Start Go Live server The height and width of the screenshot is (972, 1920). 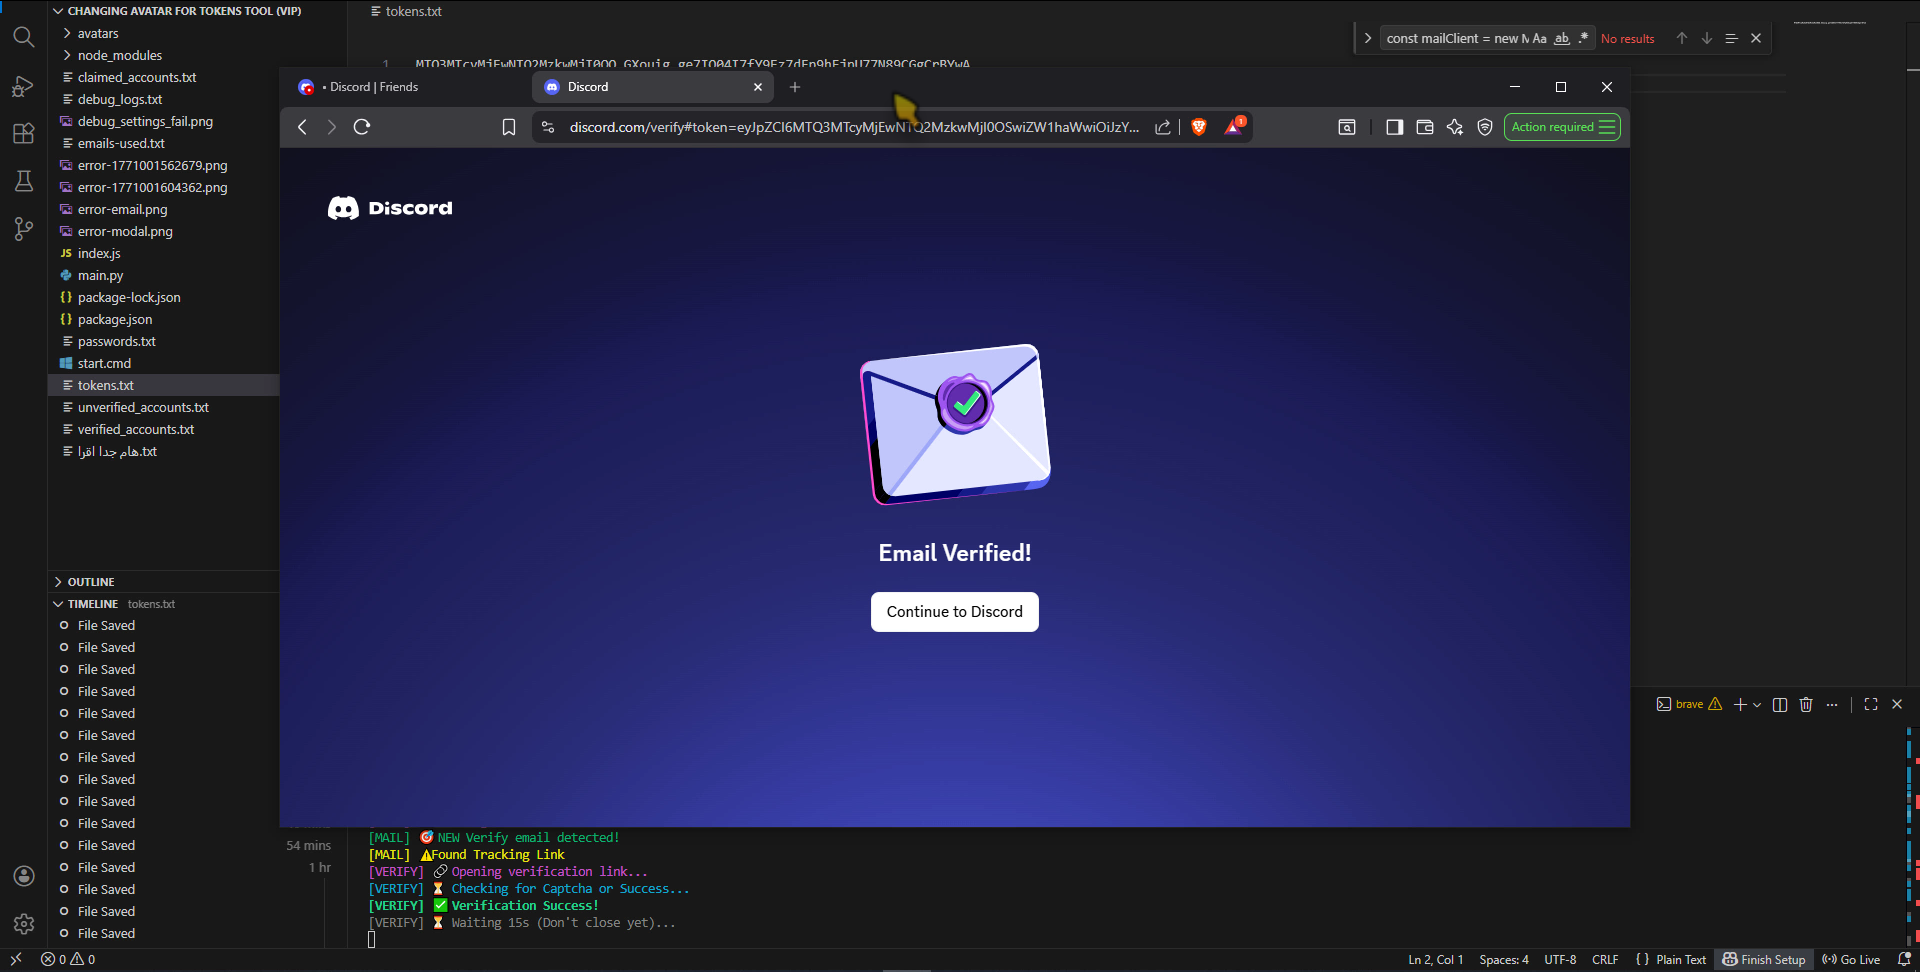[x=1851, y=959]
